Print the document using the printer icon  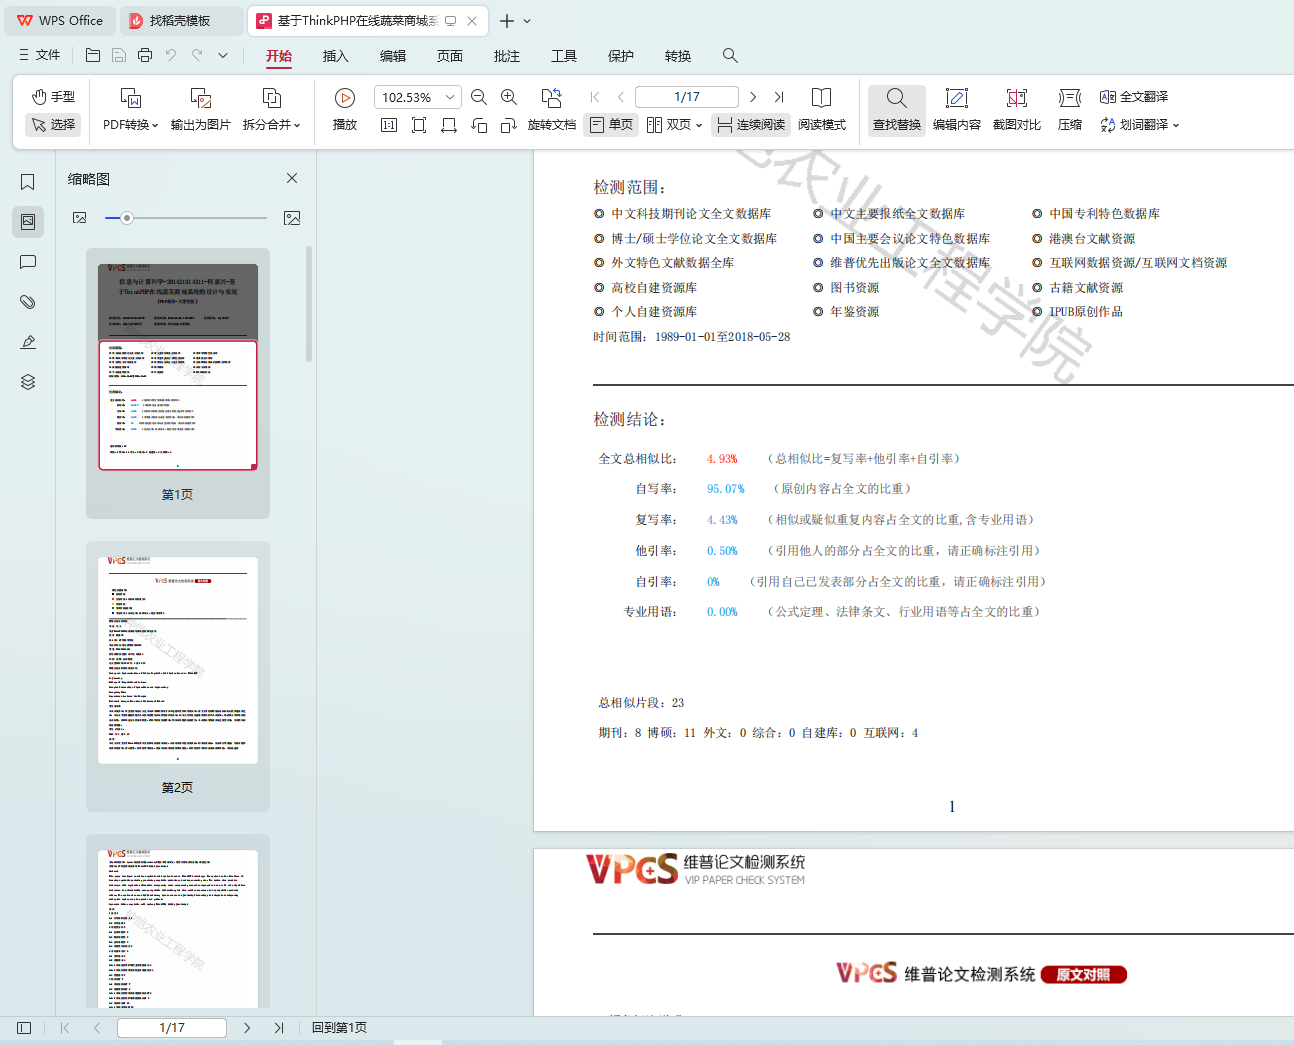point(145,55)
